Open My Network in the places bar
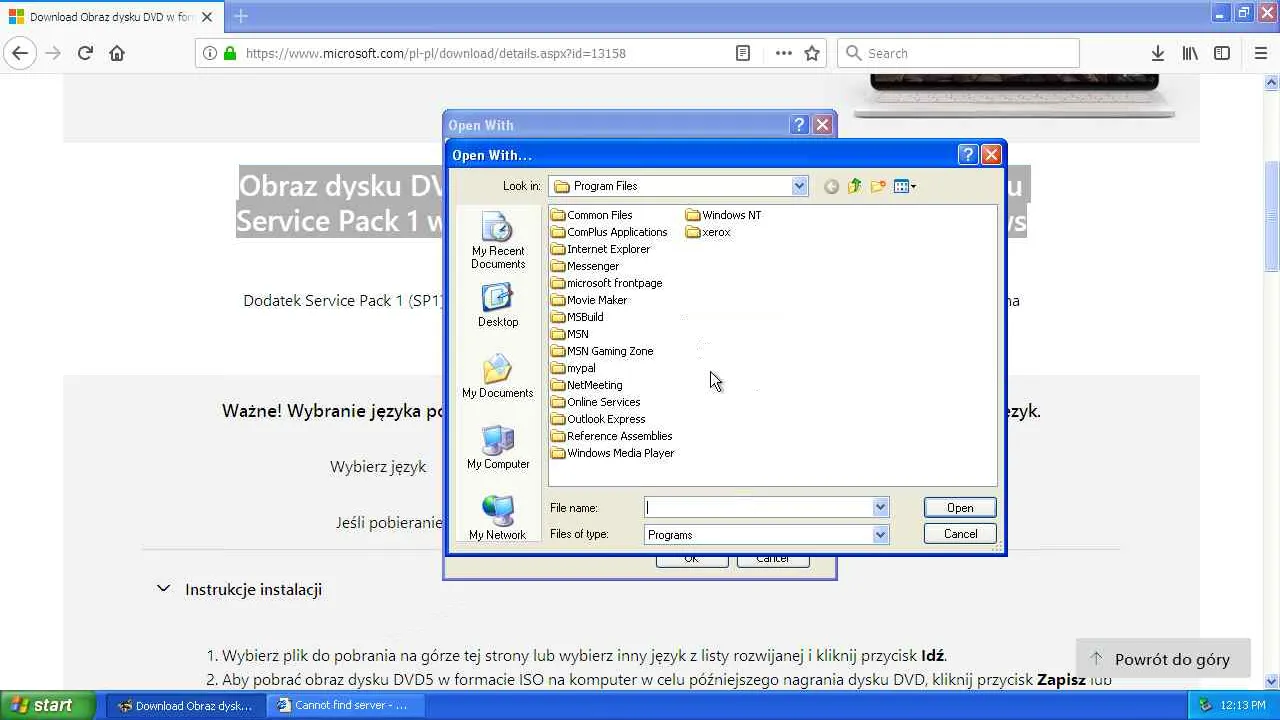This screenshot has height=720, width=1280. [x=498, y=518]
